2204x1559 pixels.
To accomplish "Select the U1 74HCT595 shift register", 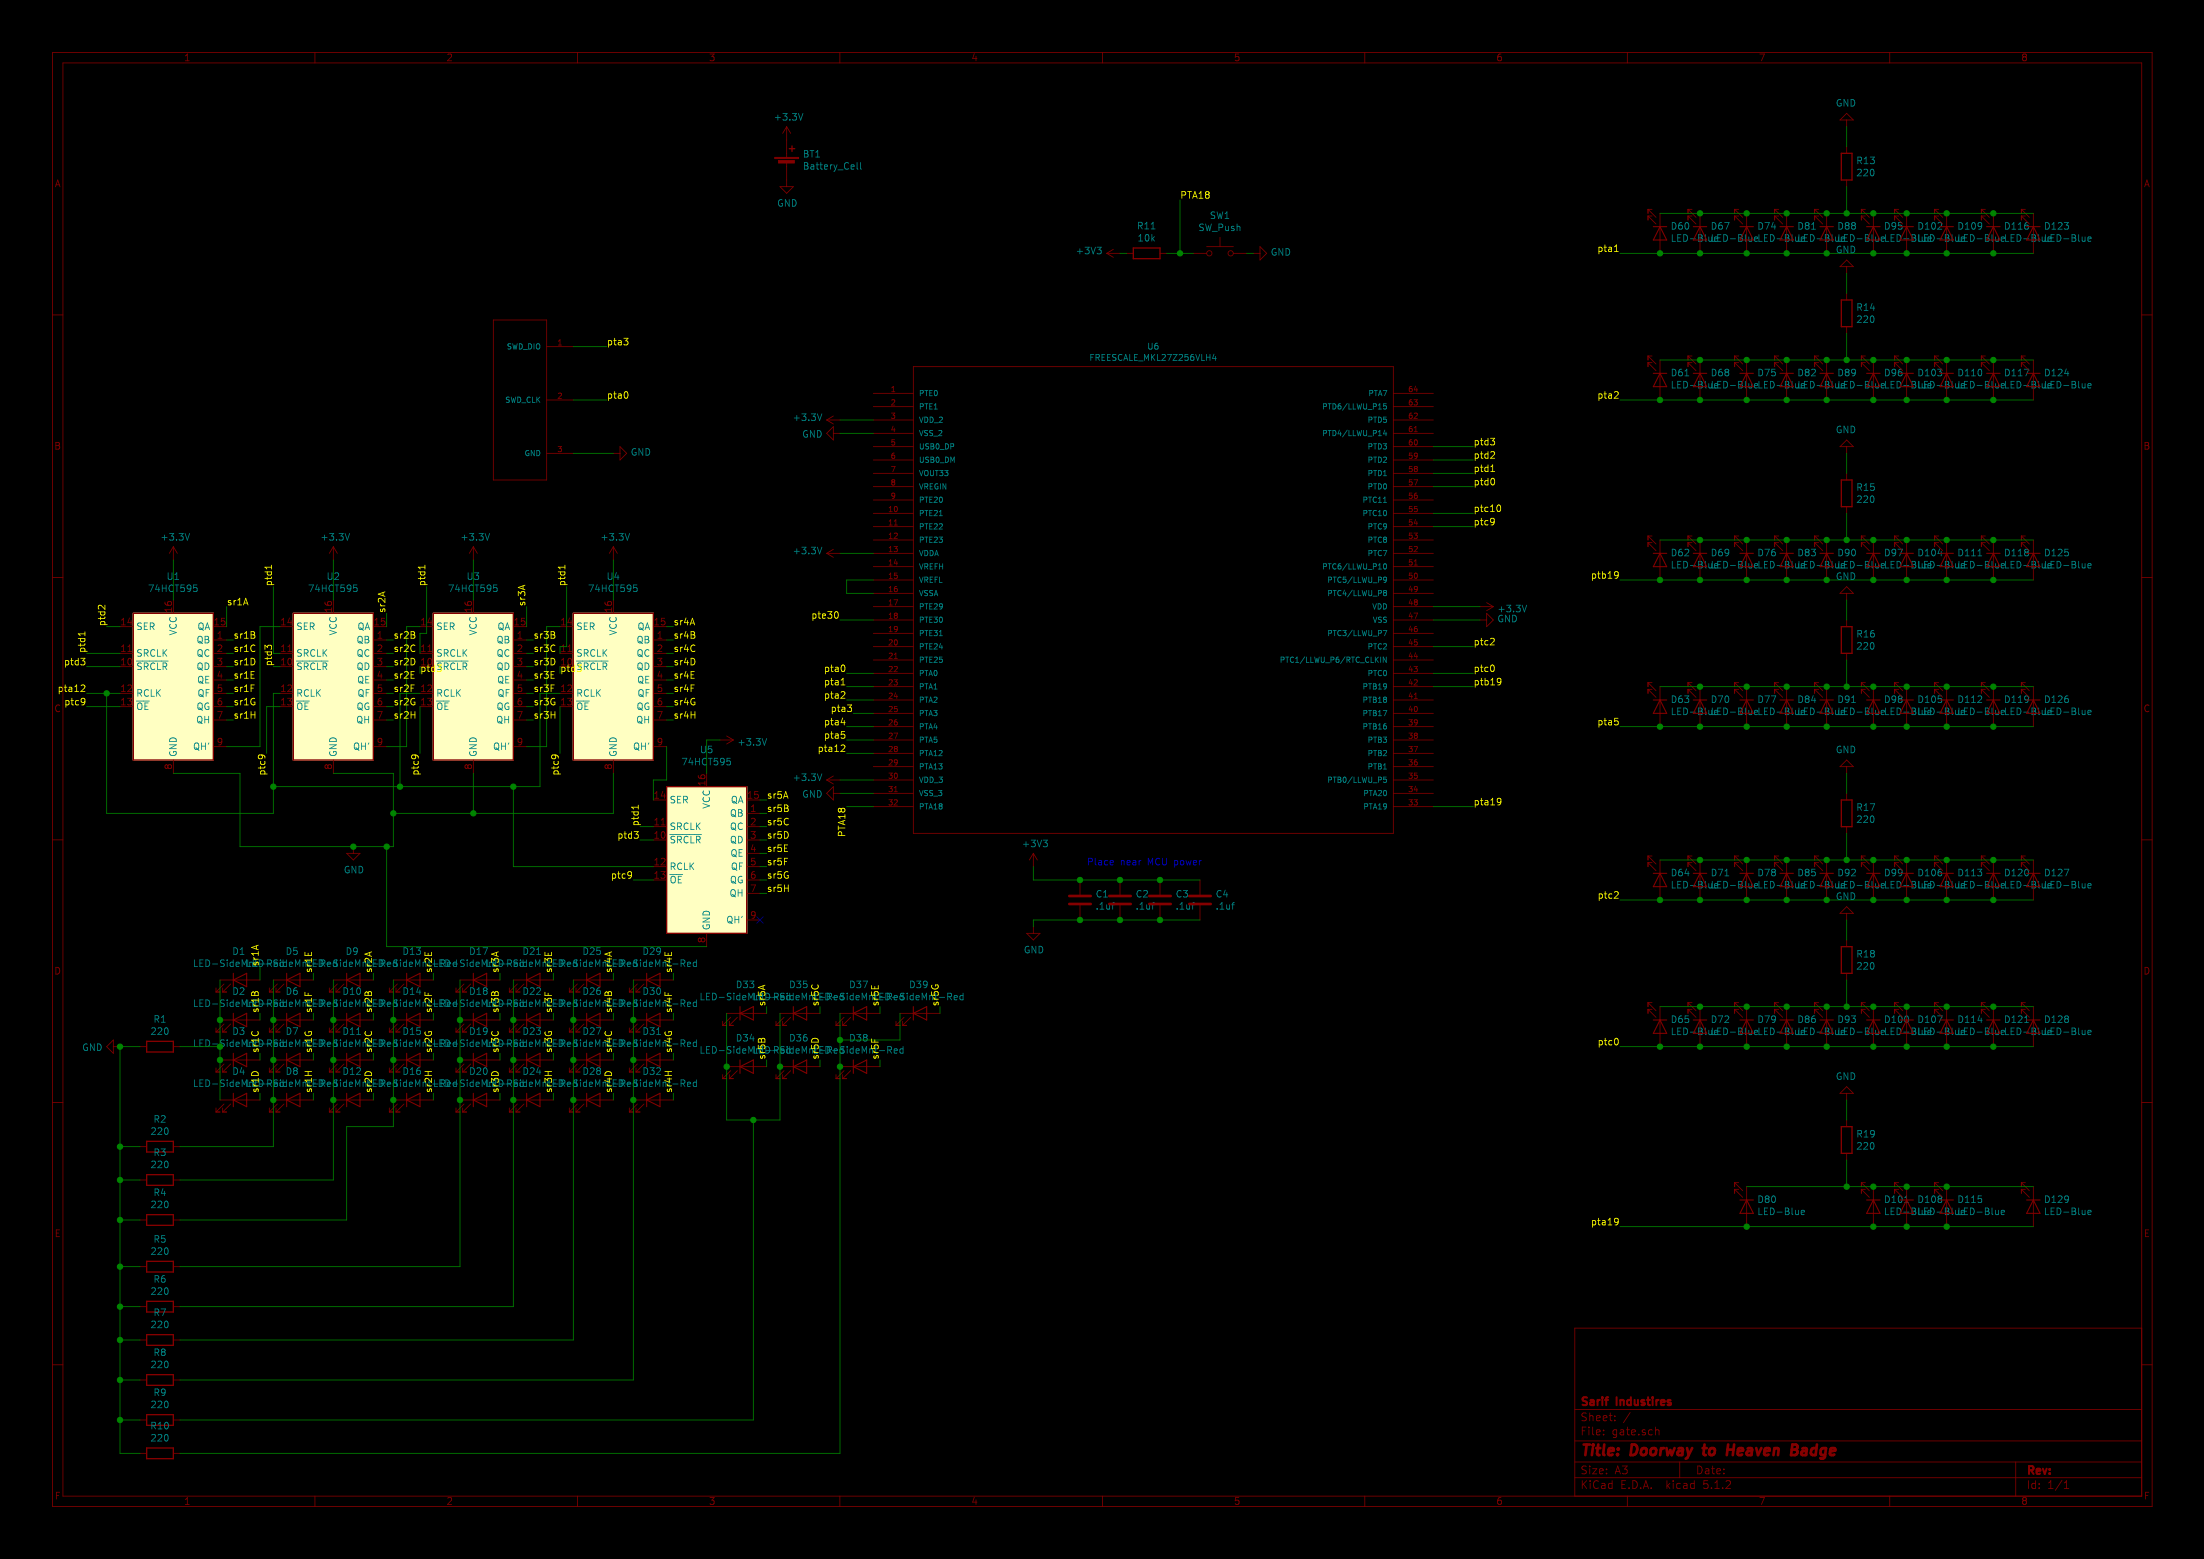I will click(173, 687).
